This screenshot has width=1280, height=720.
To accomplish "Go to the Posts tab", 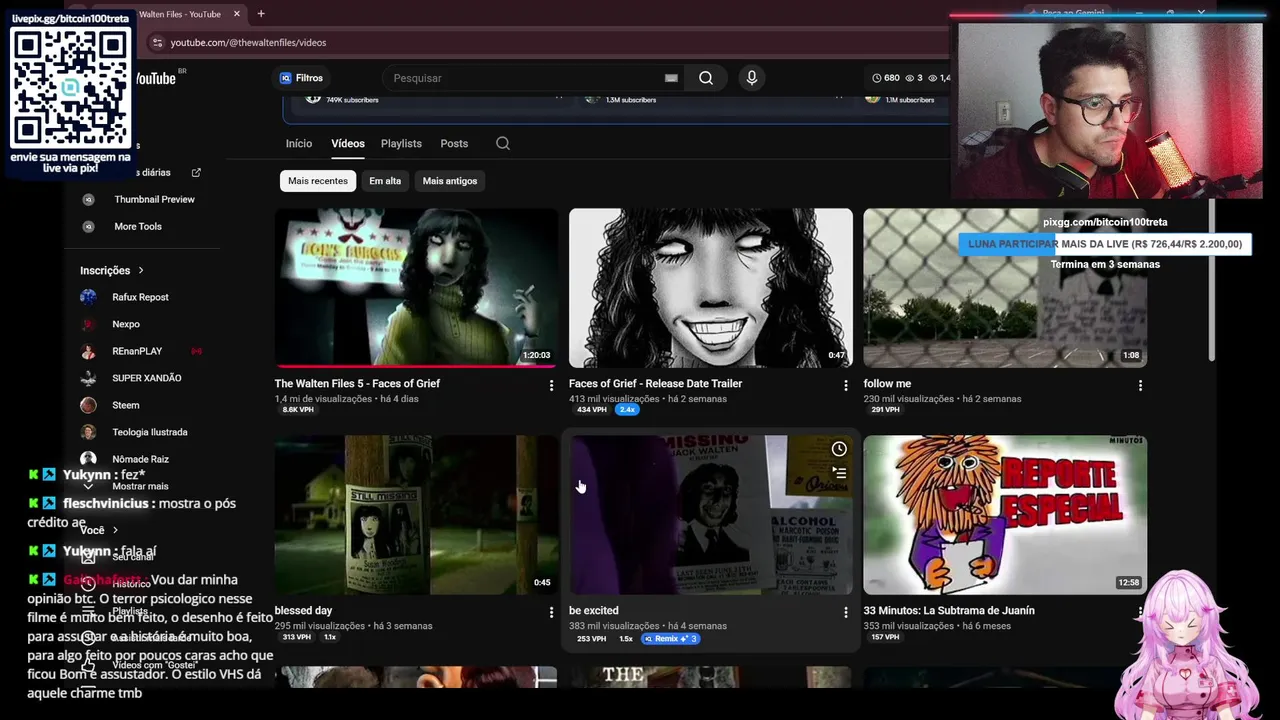I will (x=454, y=143).
